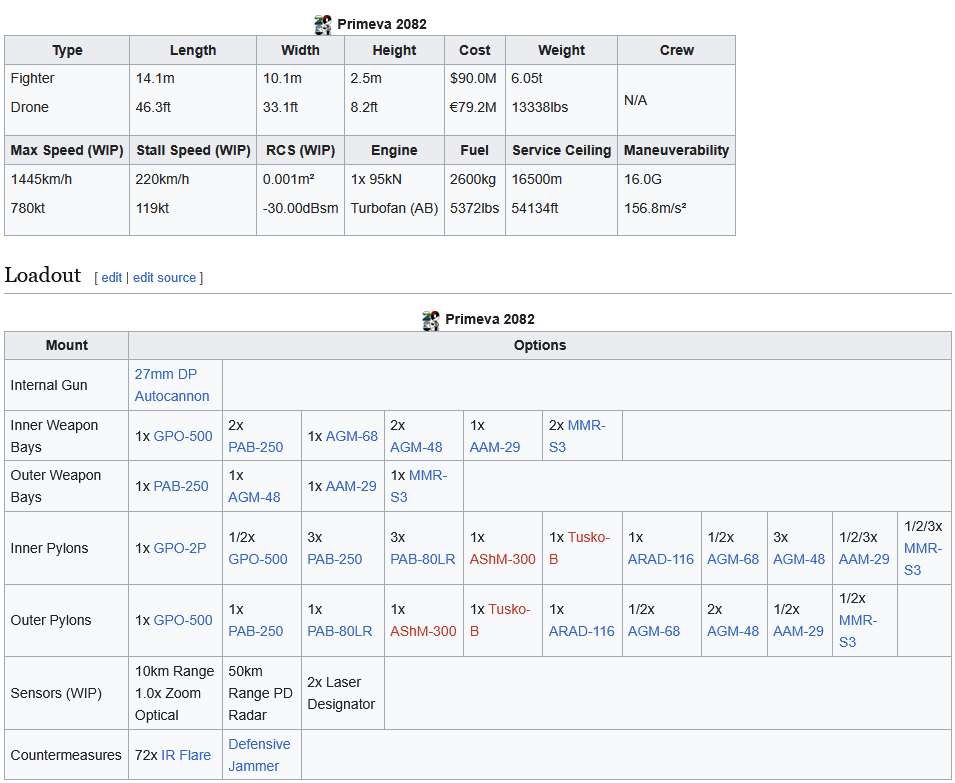Click the Maneuverability header cell
The width and height of the screenshot is (955, 783).
pyautogui.click(x=676, y=150)
